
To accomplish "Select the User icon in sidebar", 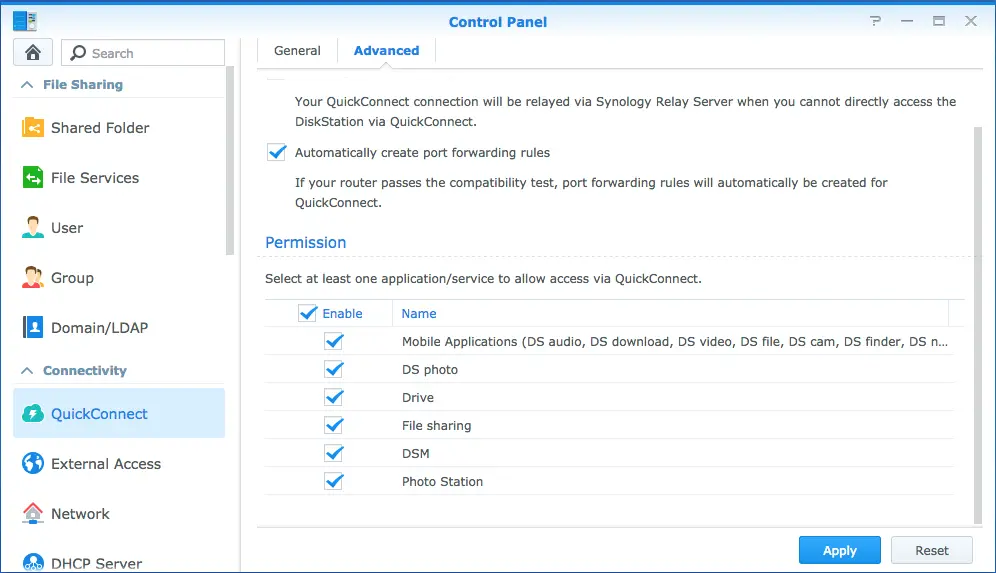I will tap(33, 228).
